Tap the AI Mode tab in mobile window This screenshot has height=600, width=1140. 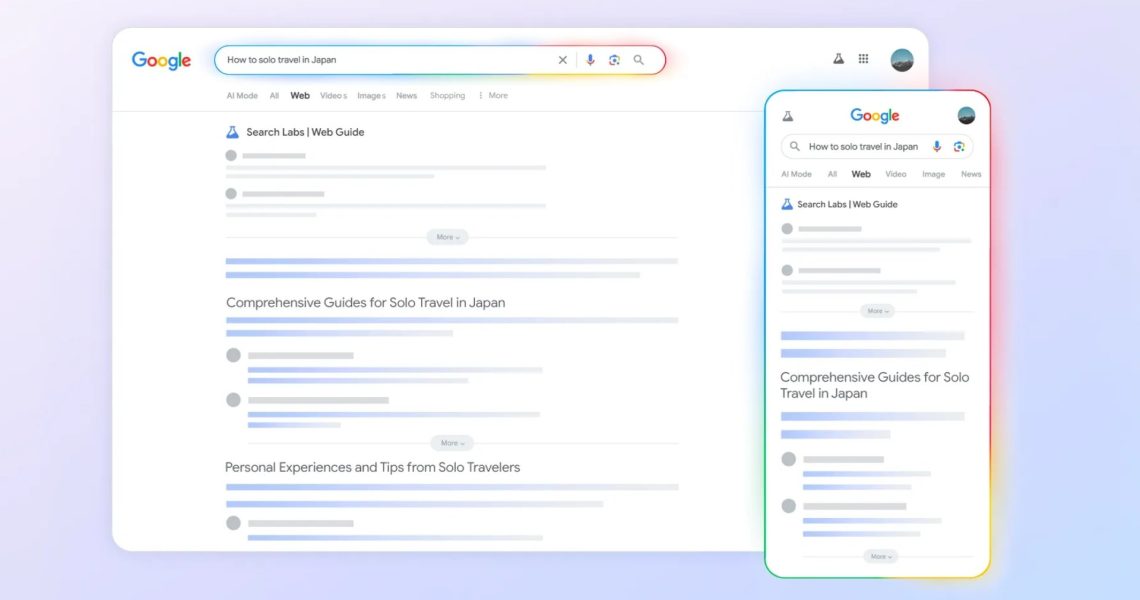796,174
